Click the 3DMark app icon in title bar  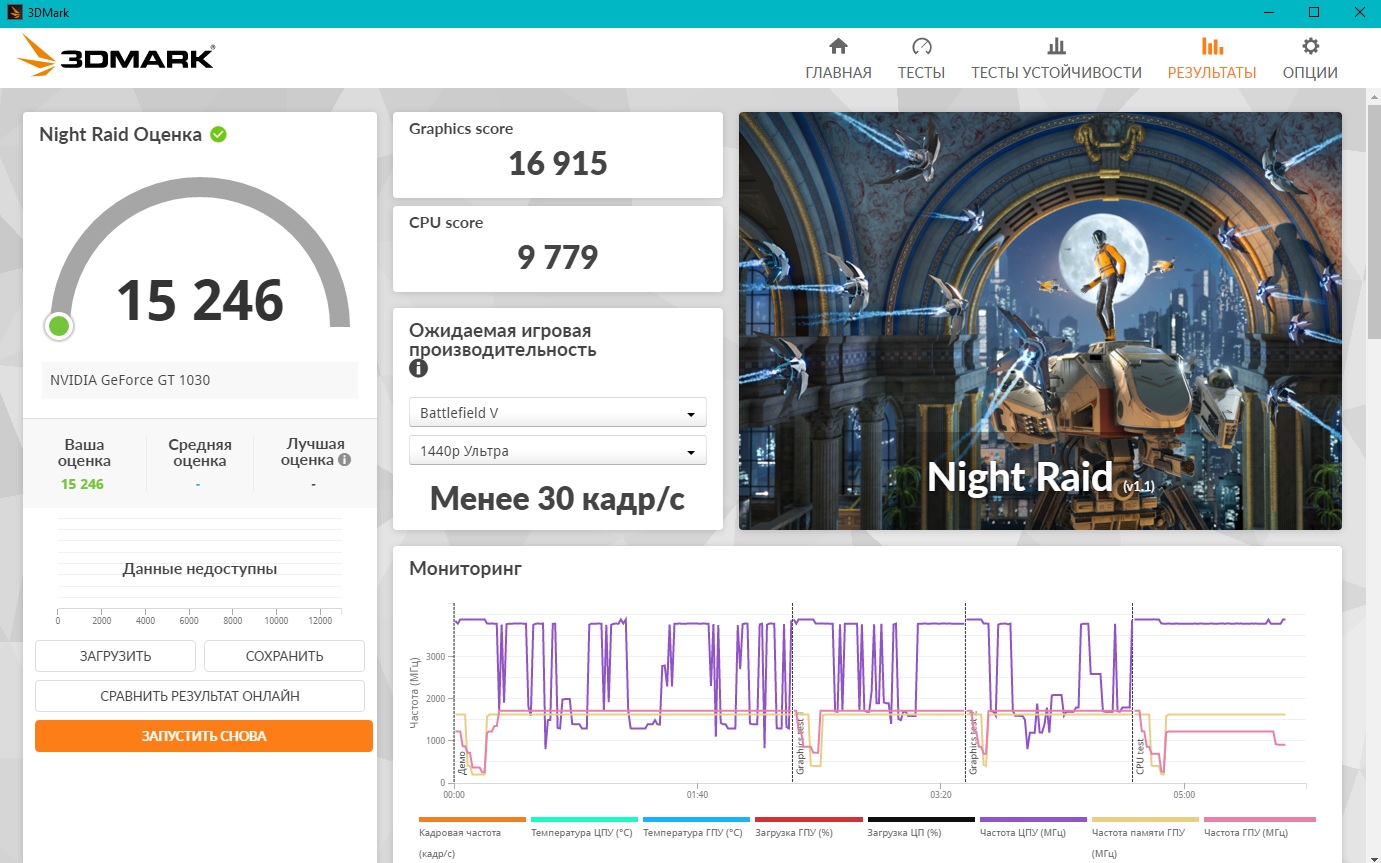[x=15, y=12]
